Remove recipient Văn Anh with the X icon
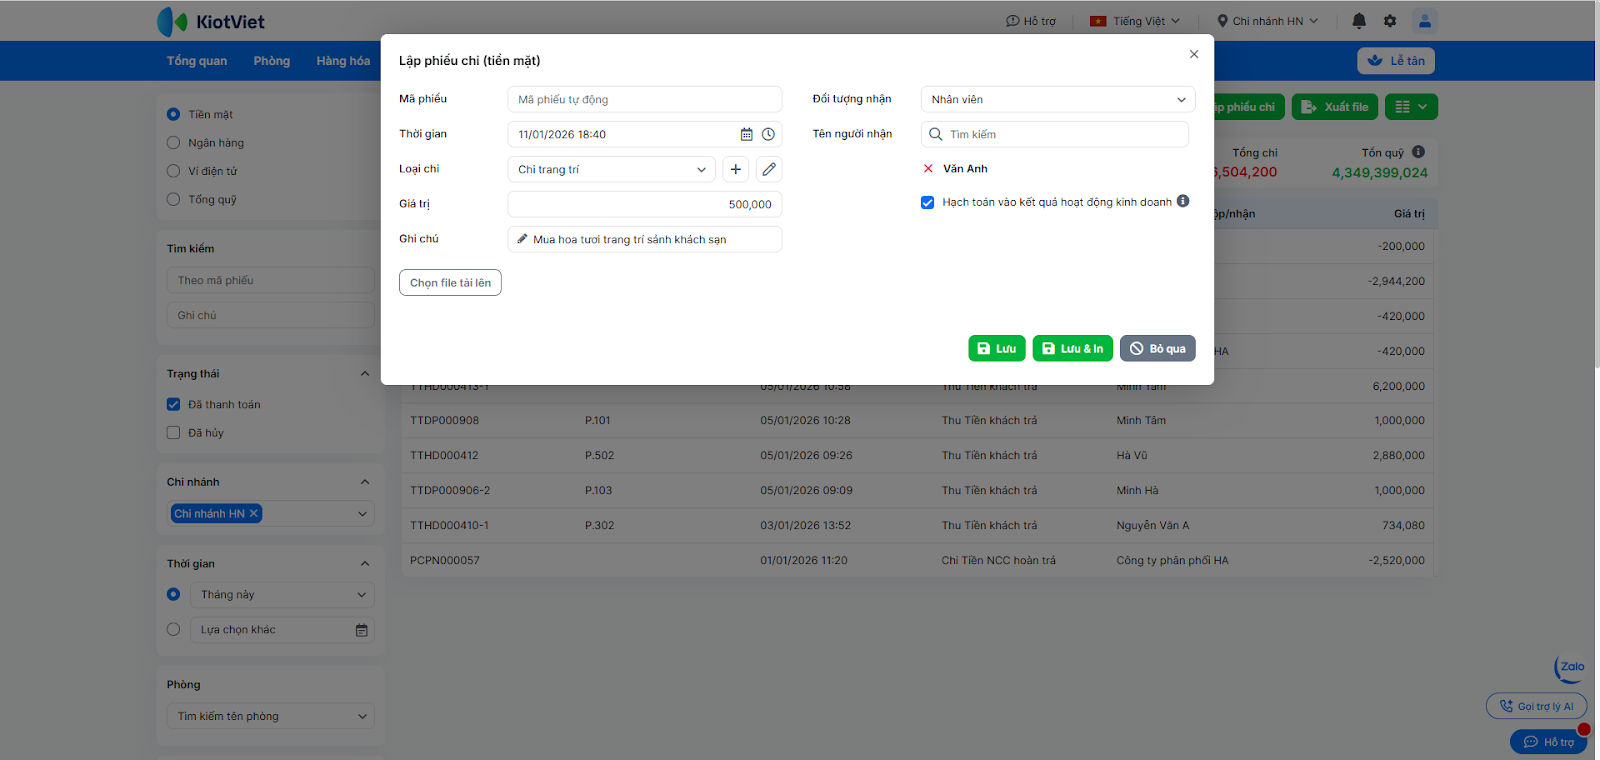Image resolution: width=1600 pixels, height=760 pixels. [x=928, y=169]
